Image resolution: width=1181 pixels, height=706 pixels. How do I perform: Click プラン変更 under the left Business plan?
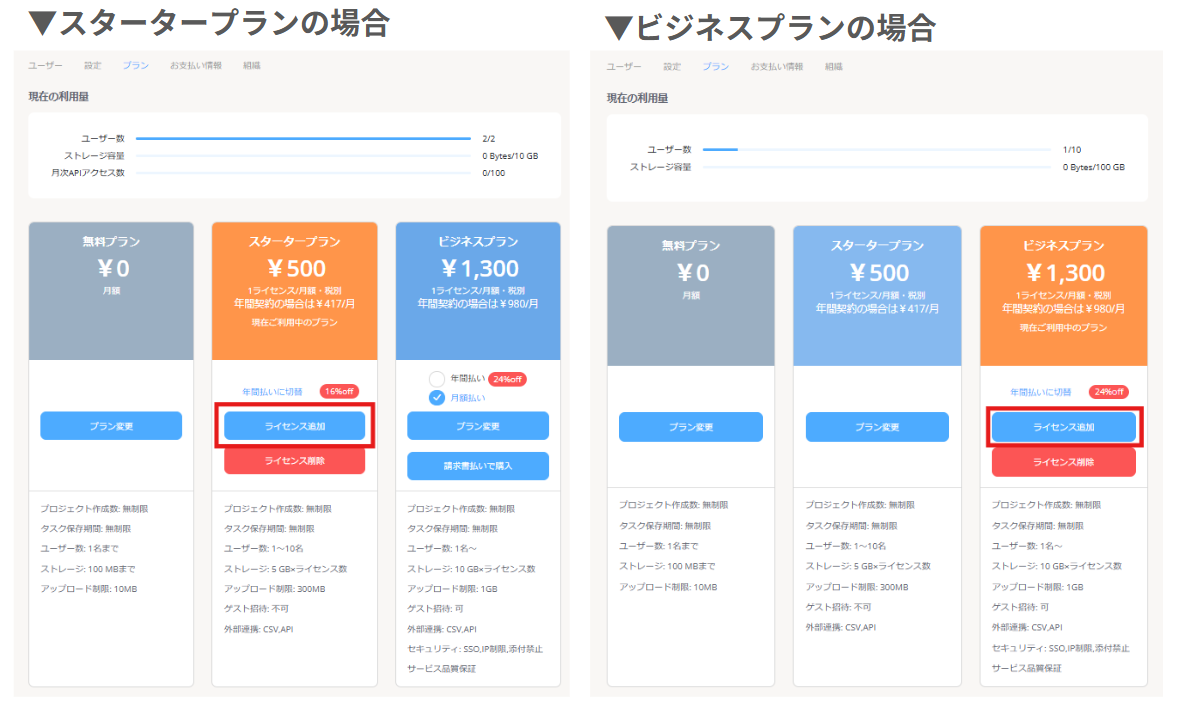point(478,426)
